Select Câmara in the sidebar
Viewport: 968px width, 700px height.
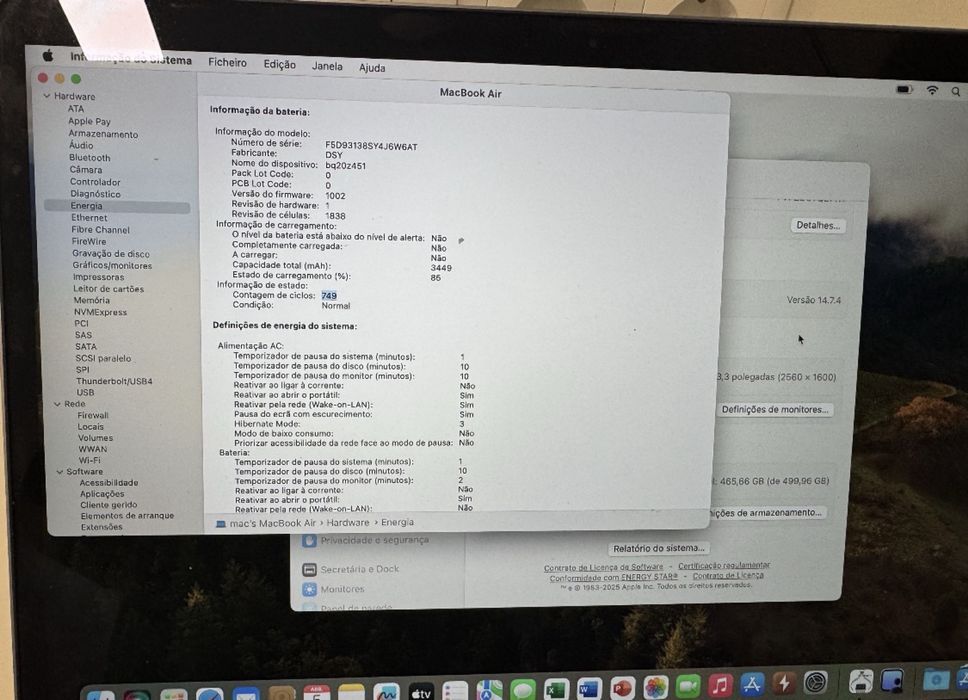click(x=86, y=170)
